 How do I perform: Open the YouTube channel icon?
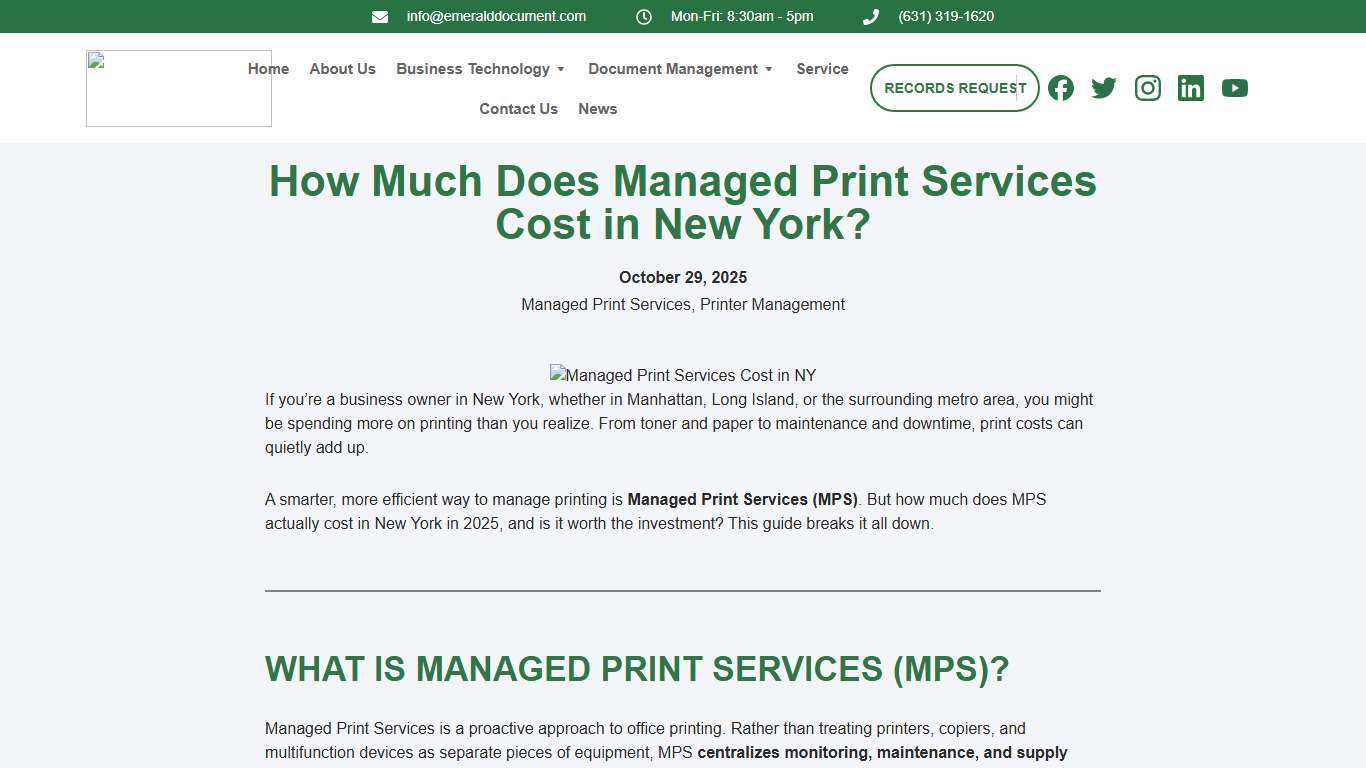tap(1234, 88)
